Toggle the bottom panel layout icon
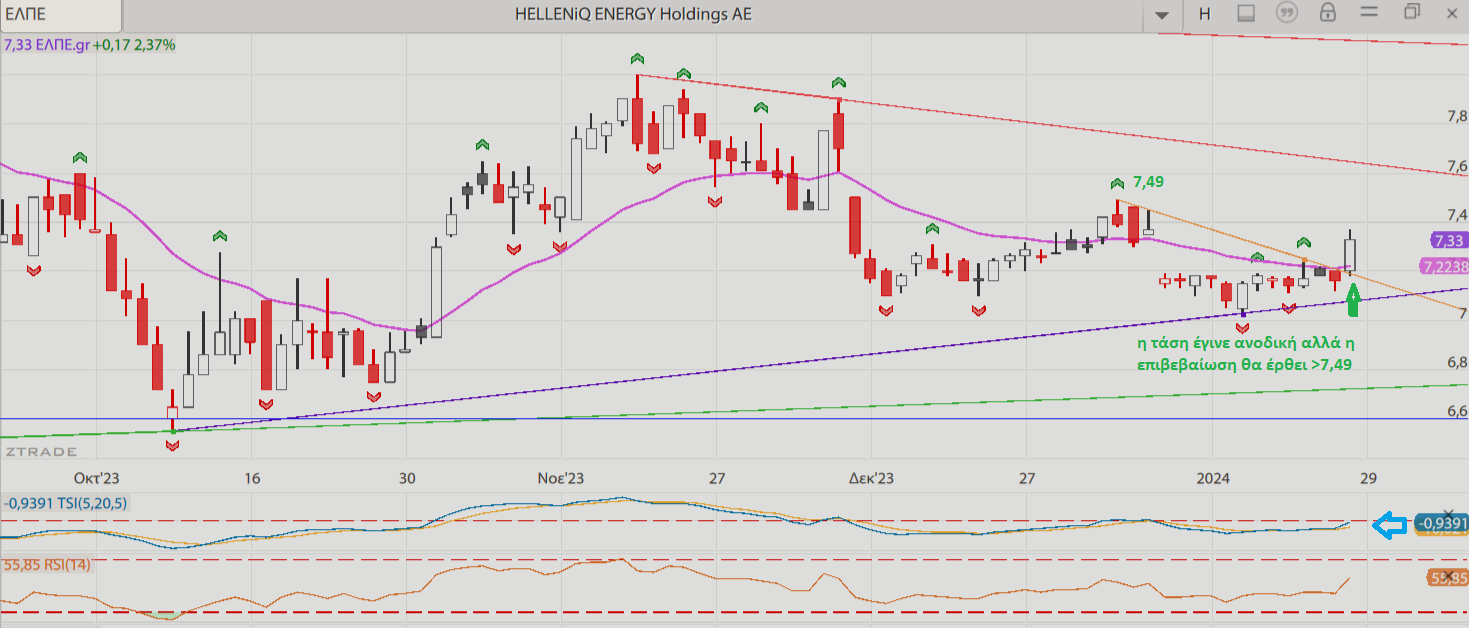 click(x=1246, y=13)
